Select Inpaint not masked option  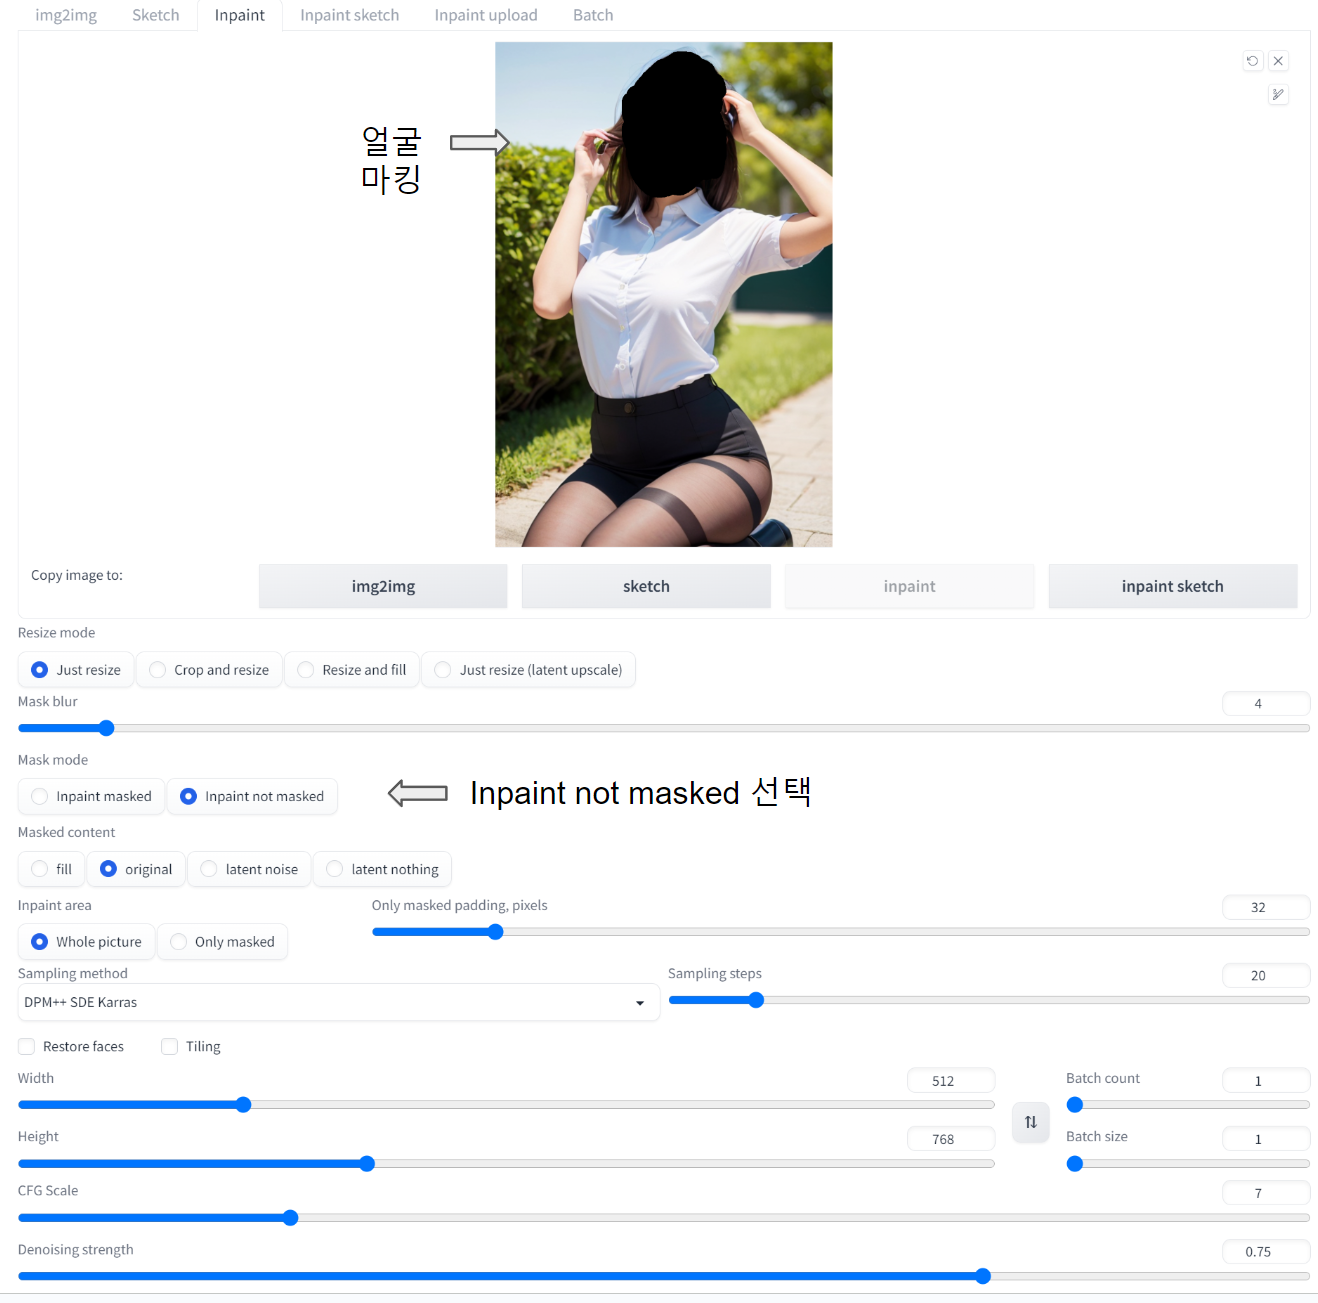pos(252,796)
